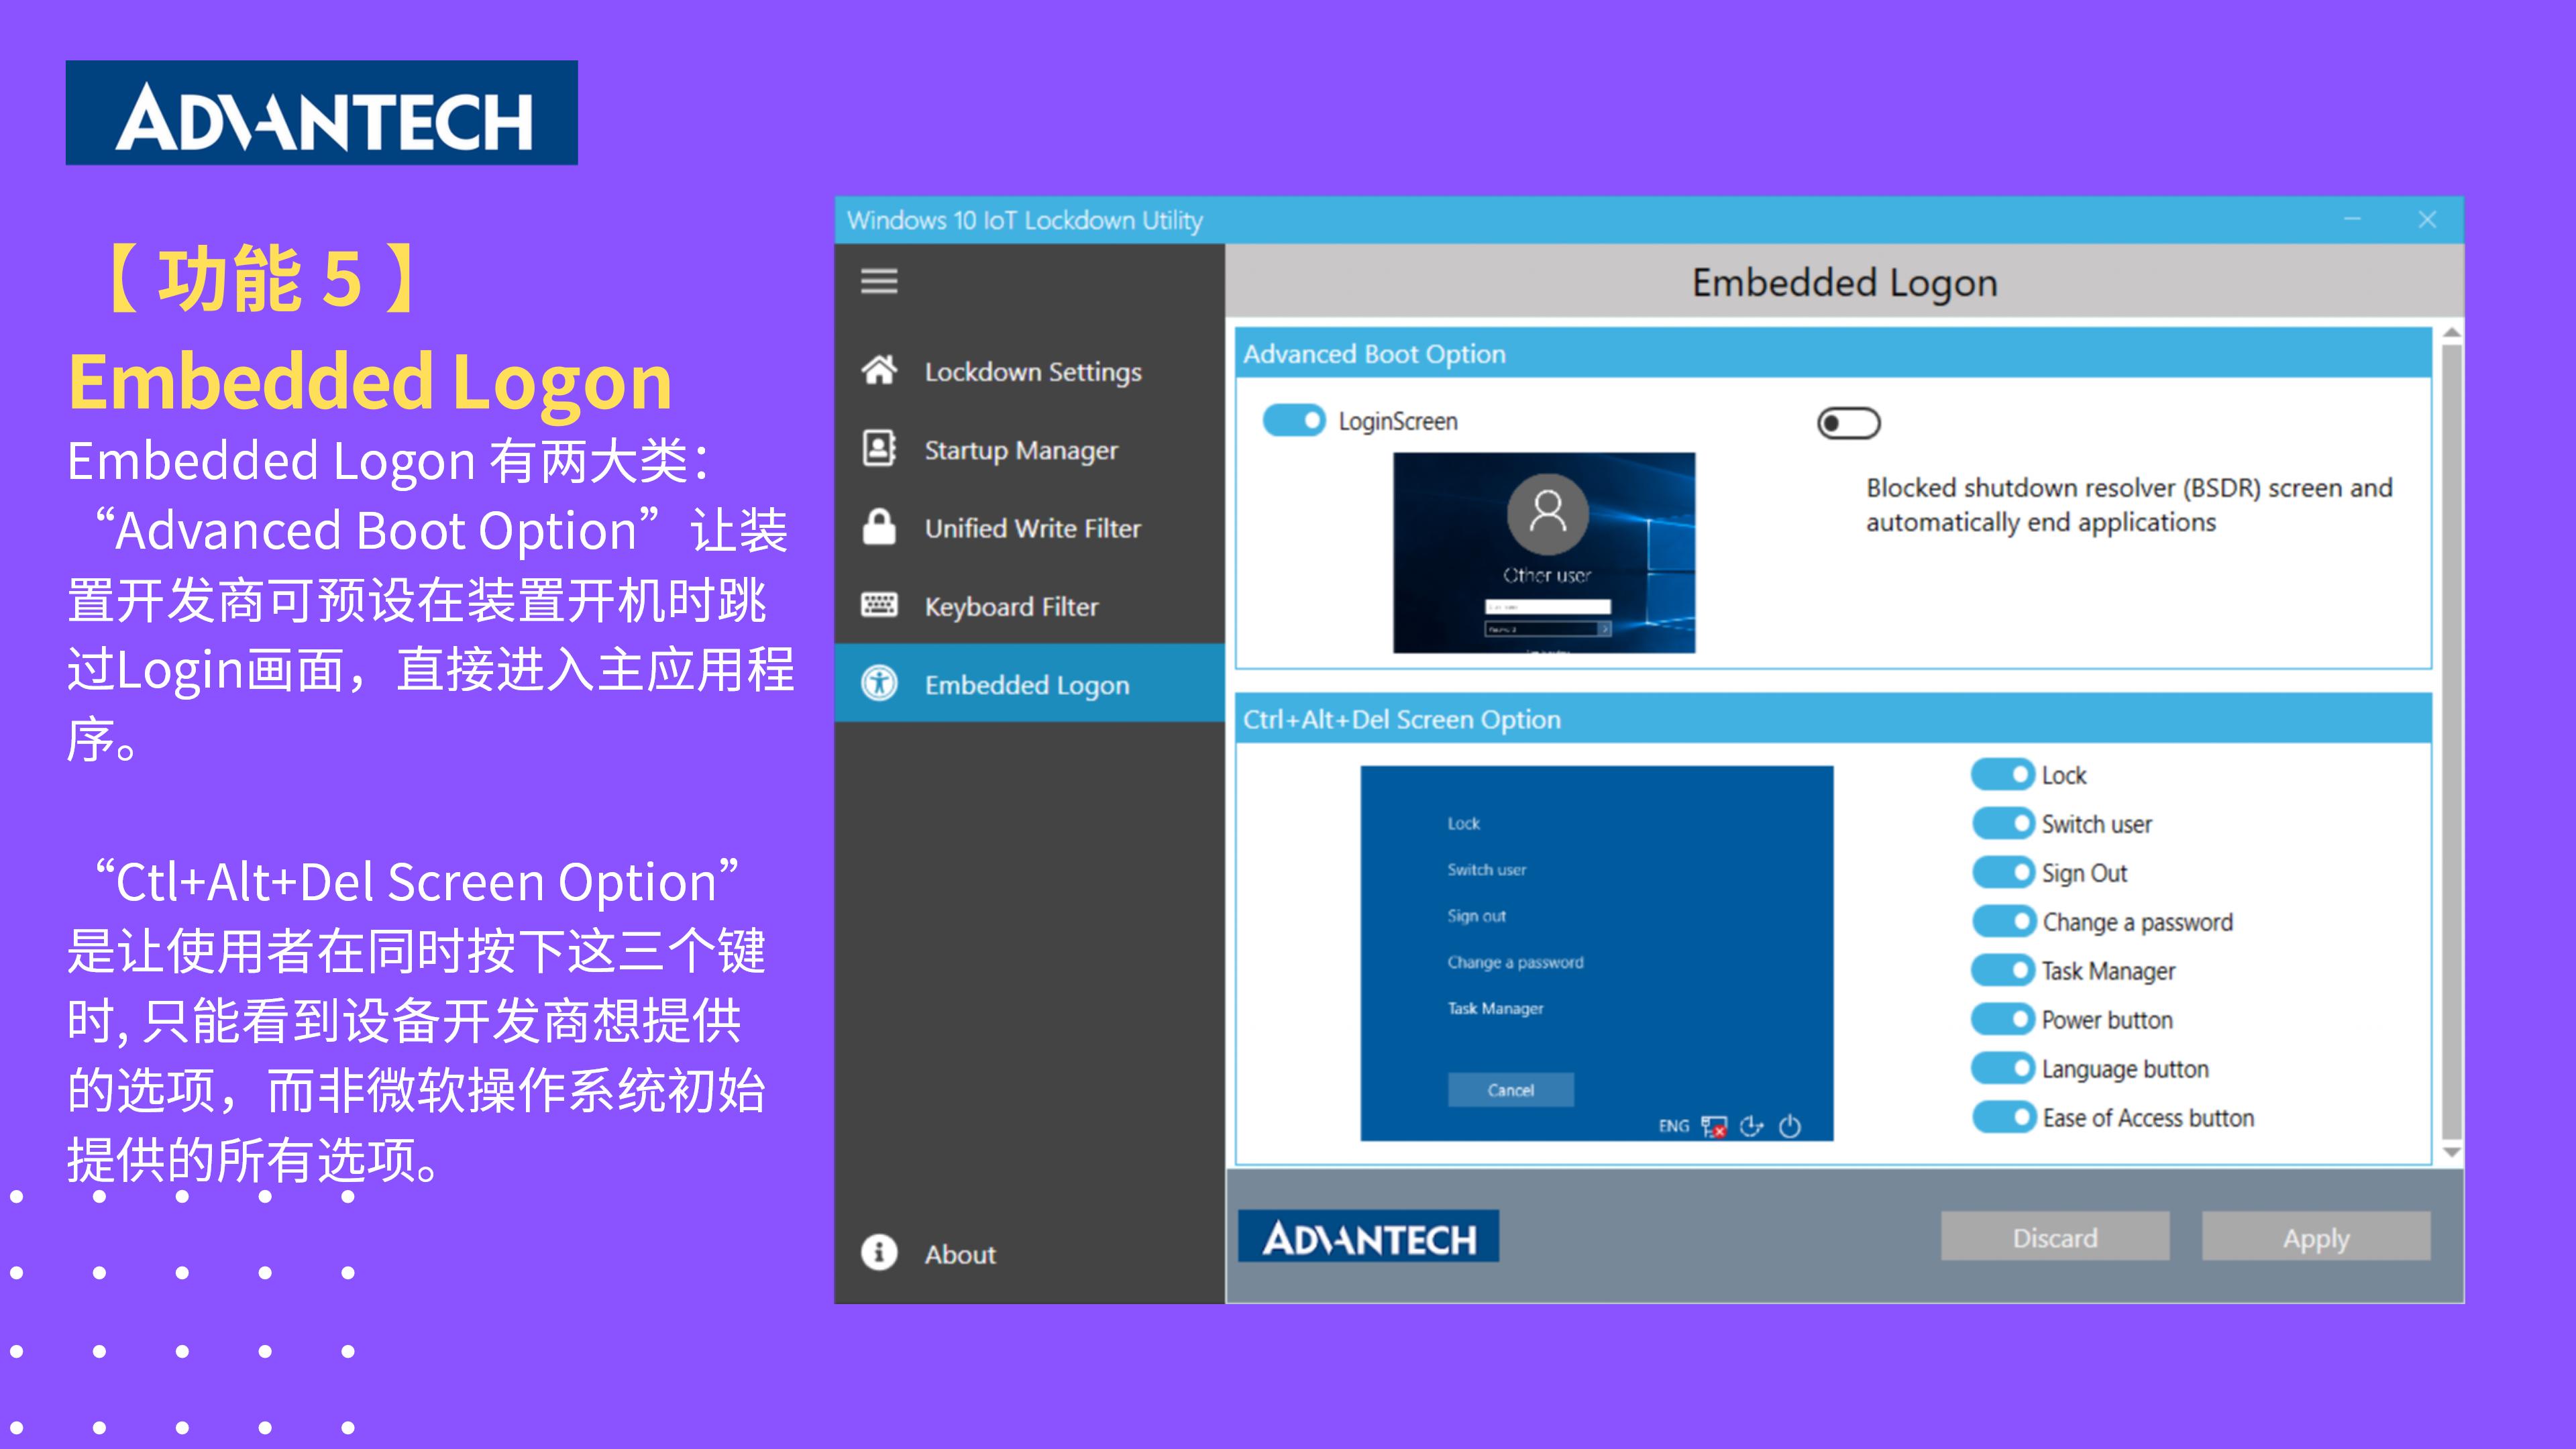This screenshot has height=1449, width=2576.
Task: Toggle the Change a password switch
Action: tap(2003, 921)
